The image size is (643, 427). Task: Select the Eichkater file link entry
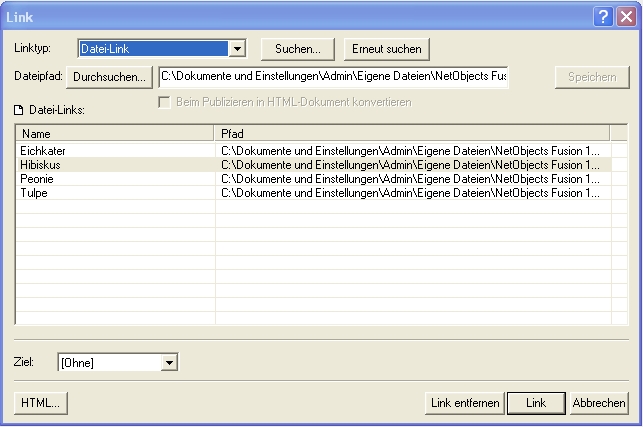click(42, 150)
